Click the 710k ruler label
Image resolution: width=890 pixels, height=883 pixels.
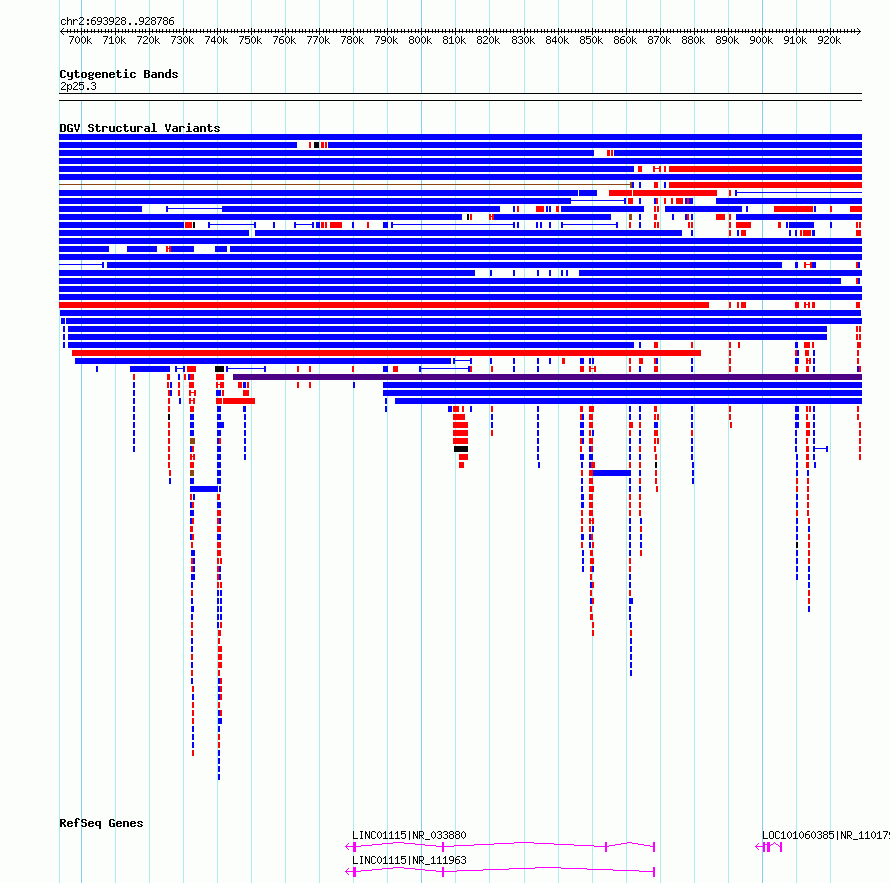coord(114,40)
